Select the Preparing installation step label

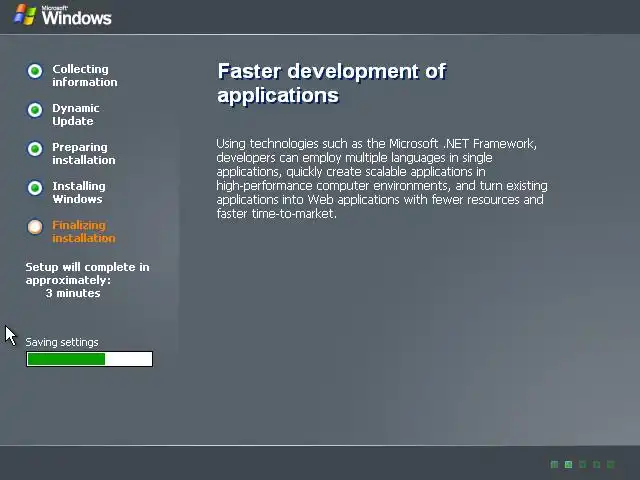point(84,153)
